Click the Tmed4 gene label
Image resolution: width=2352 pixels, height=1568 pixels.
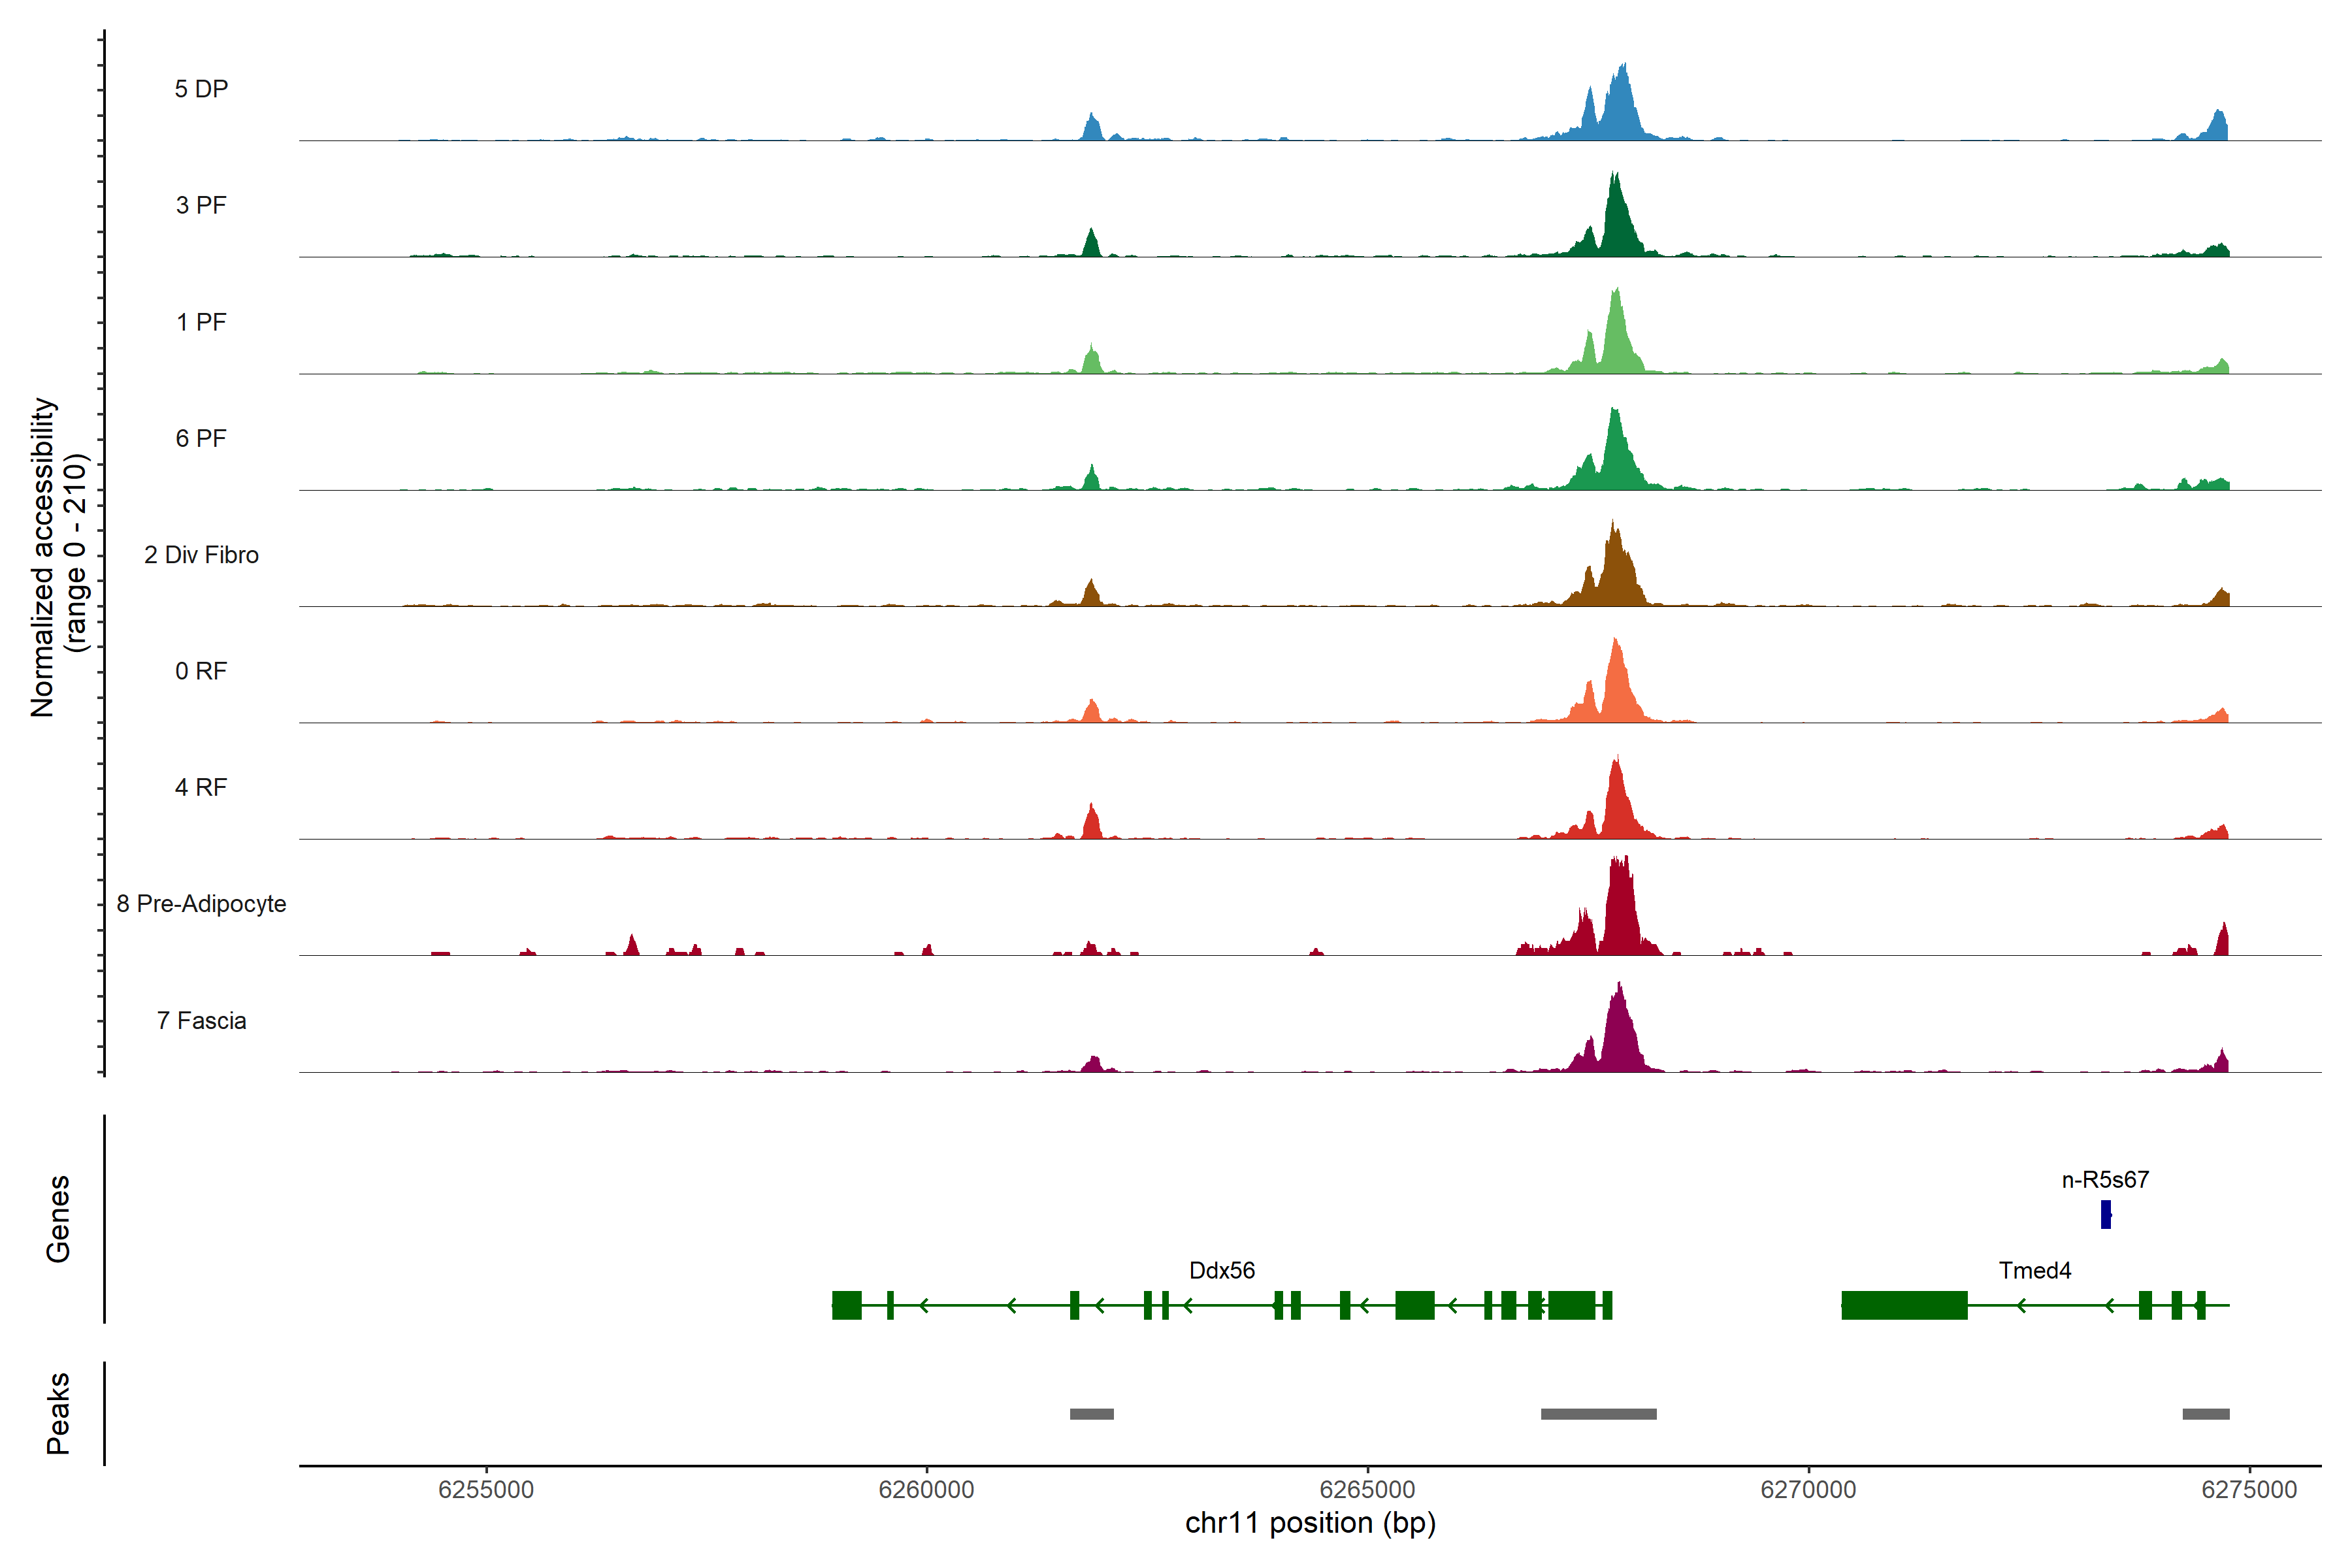point(2034,1270)
